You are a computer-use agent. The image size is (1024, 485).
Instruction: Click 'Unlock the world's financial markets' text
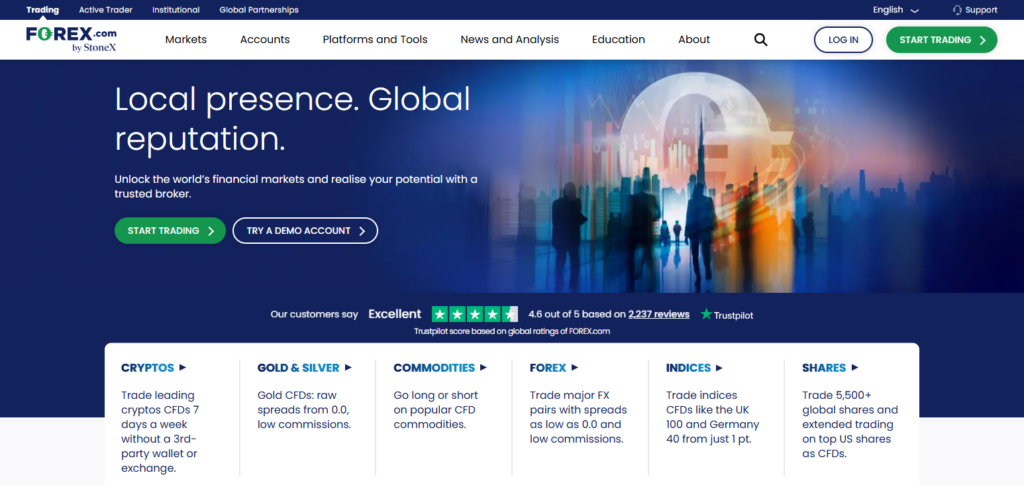tap(296, 186)
